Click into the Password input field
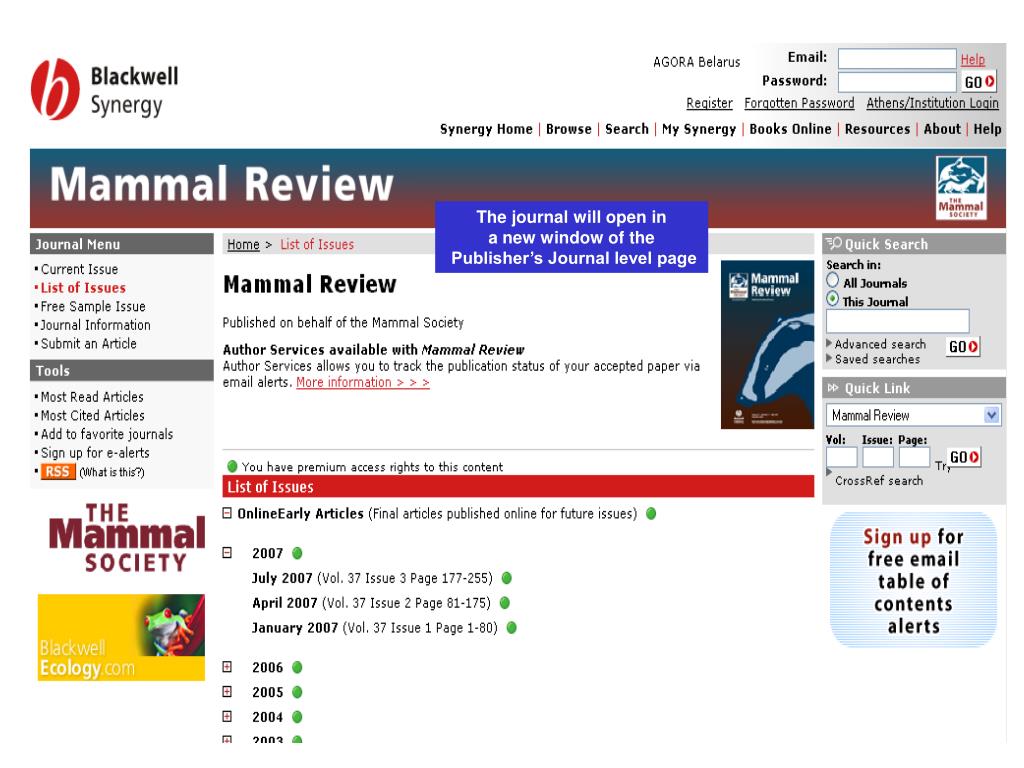The image size is (1024, 768). coord(897,82)
